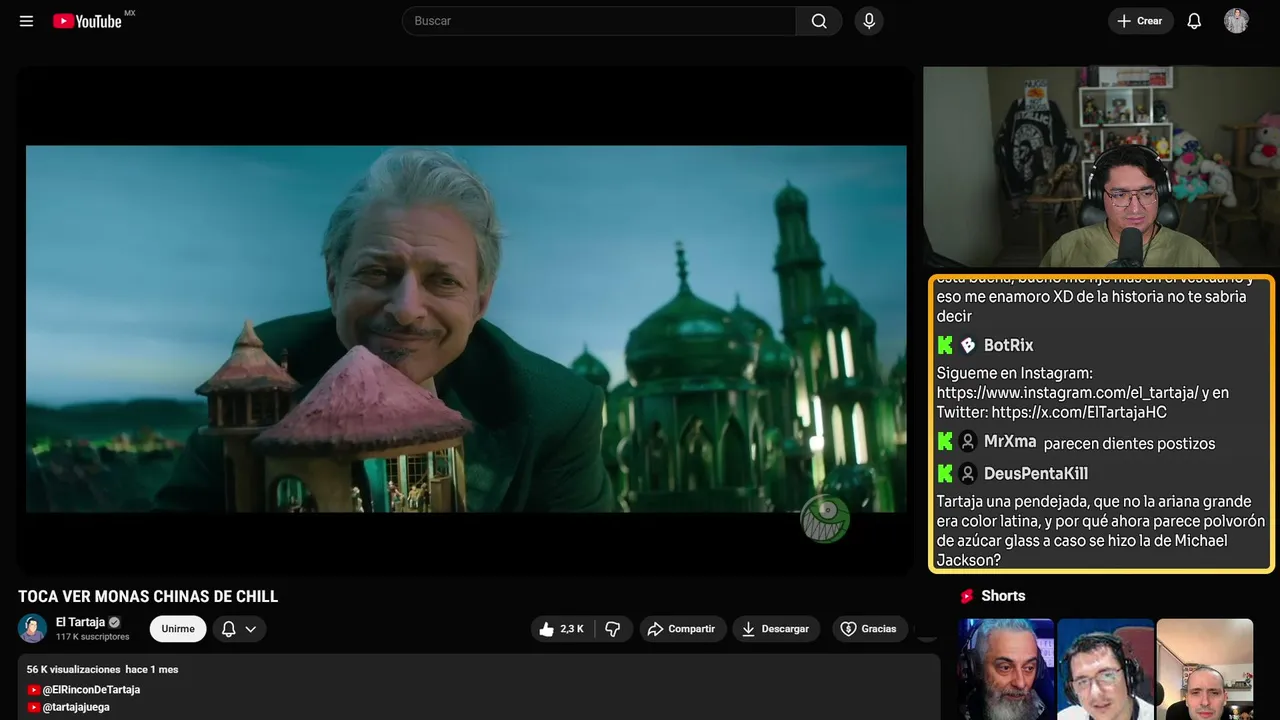The image size is (1280, 720).
Task: Like the video with 2,3 K likes
Action: [561, 629]
